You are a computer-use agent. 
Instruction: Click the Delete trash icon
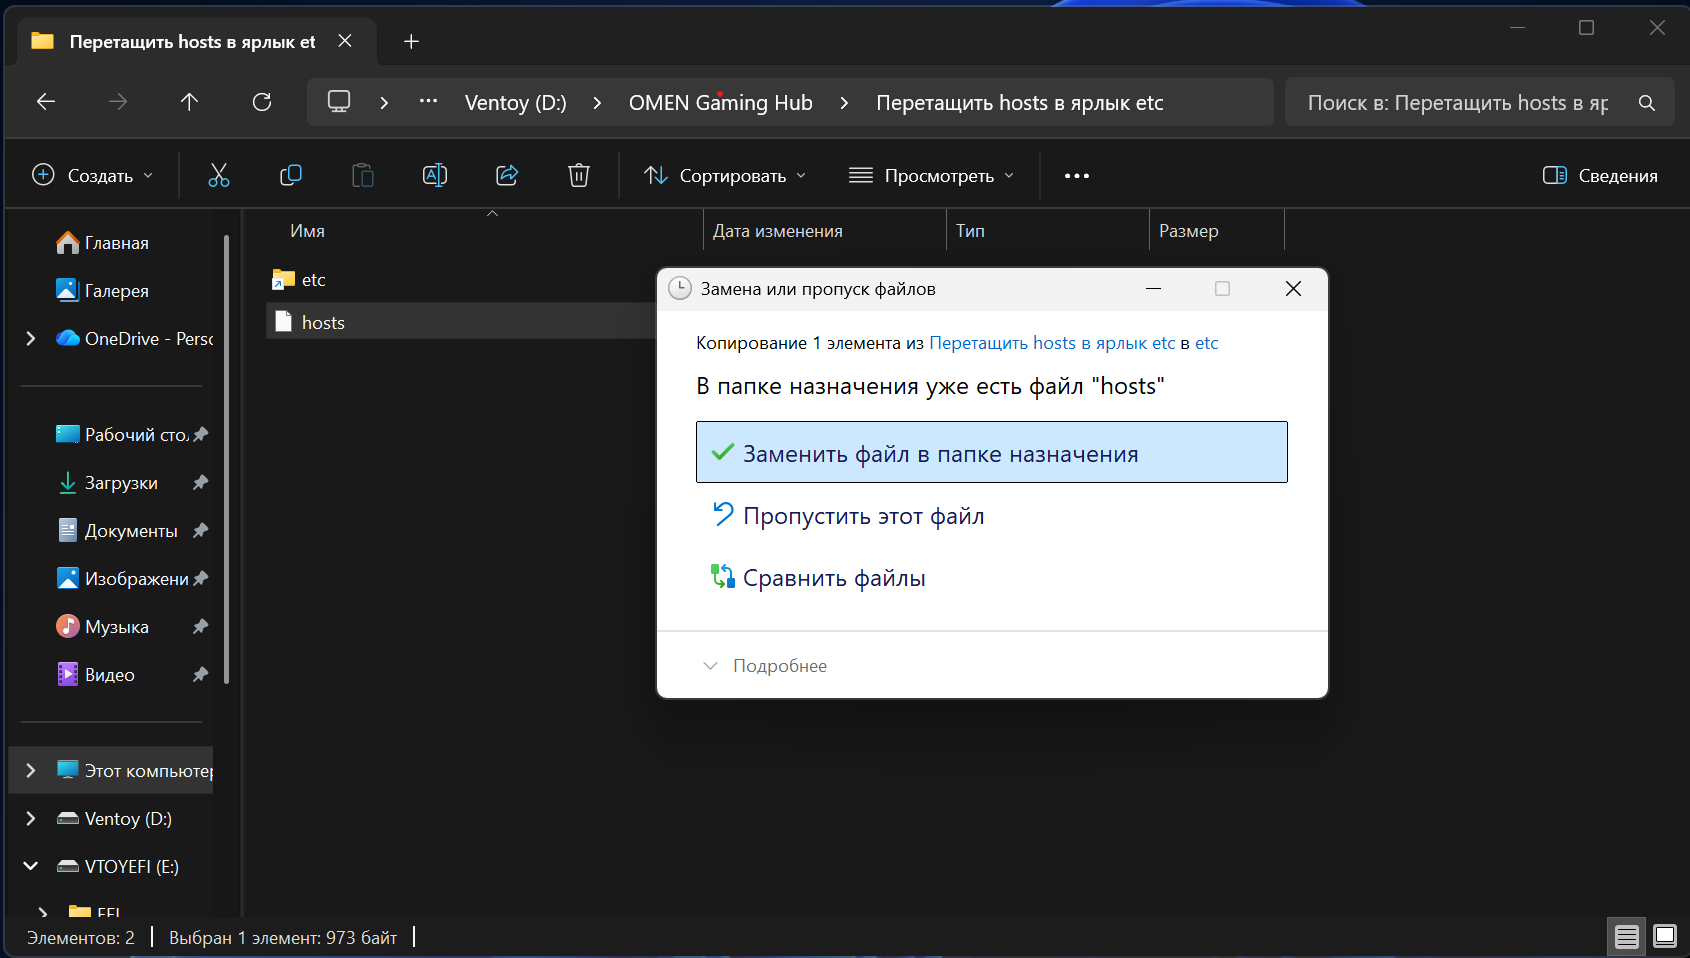pos(578,176)
